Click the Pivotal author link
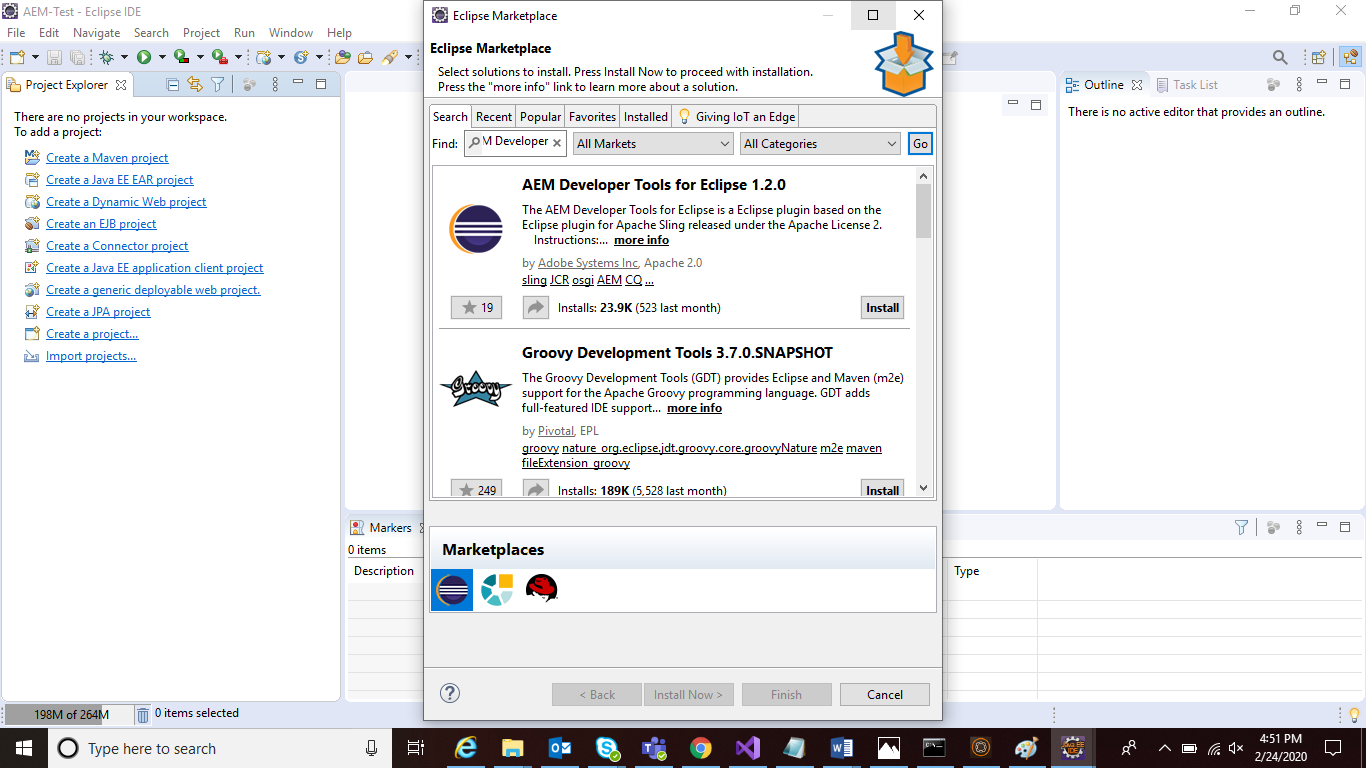The width and height of the screenshot is (1366, 768). click(556, 431)
